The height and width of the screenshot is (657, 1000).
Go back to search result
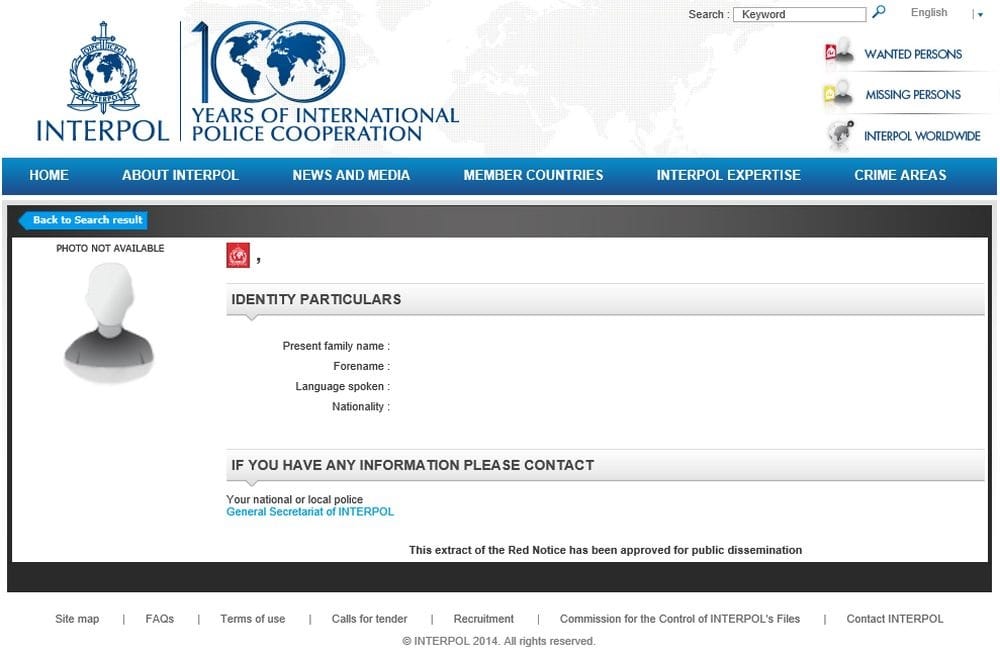[x=83, y=220]
